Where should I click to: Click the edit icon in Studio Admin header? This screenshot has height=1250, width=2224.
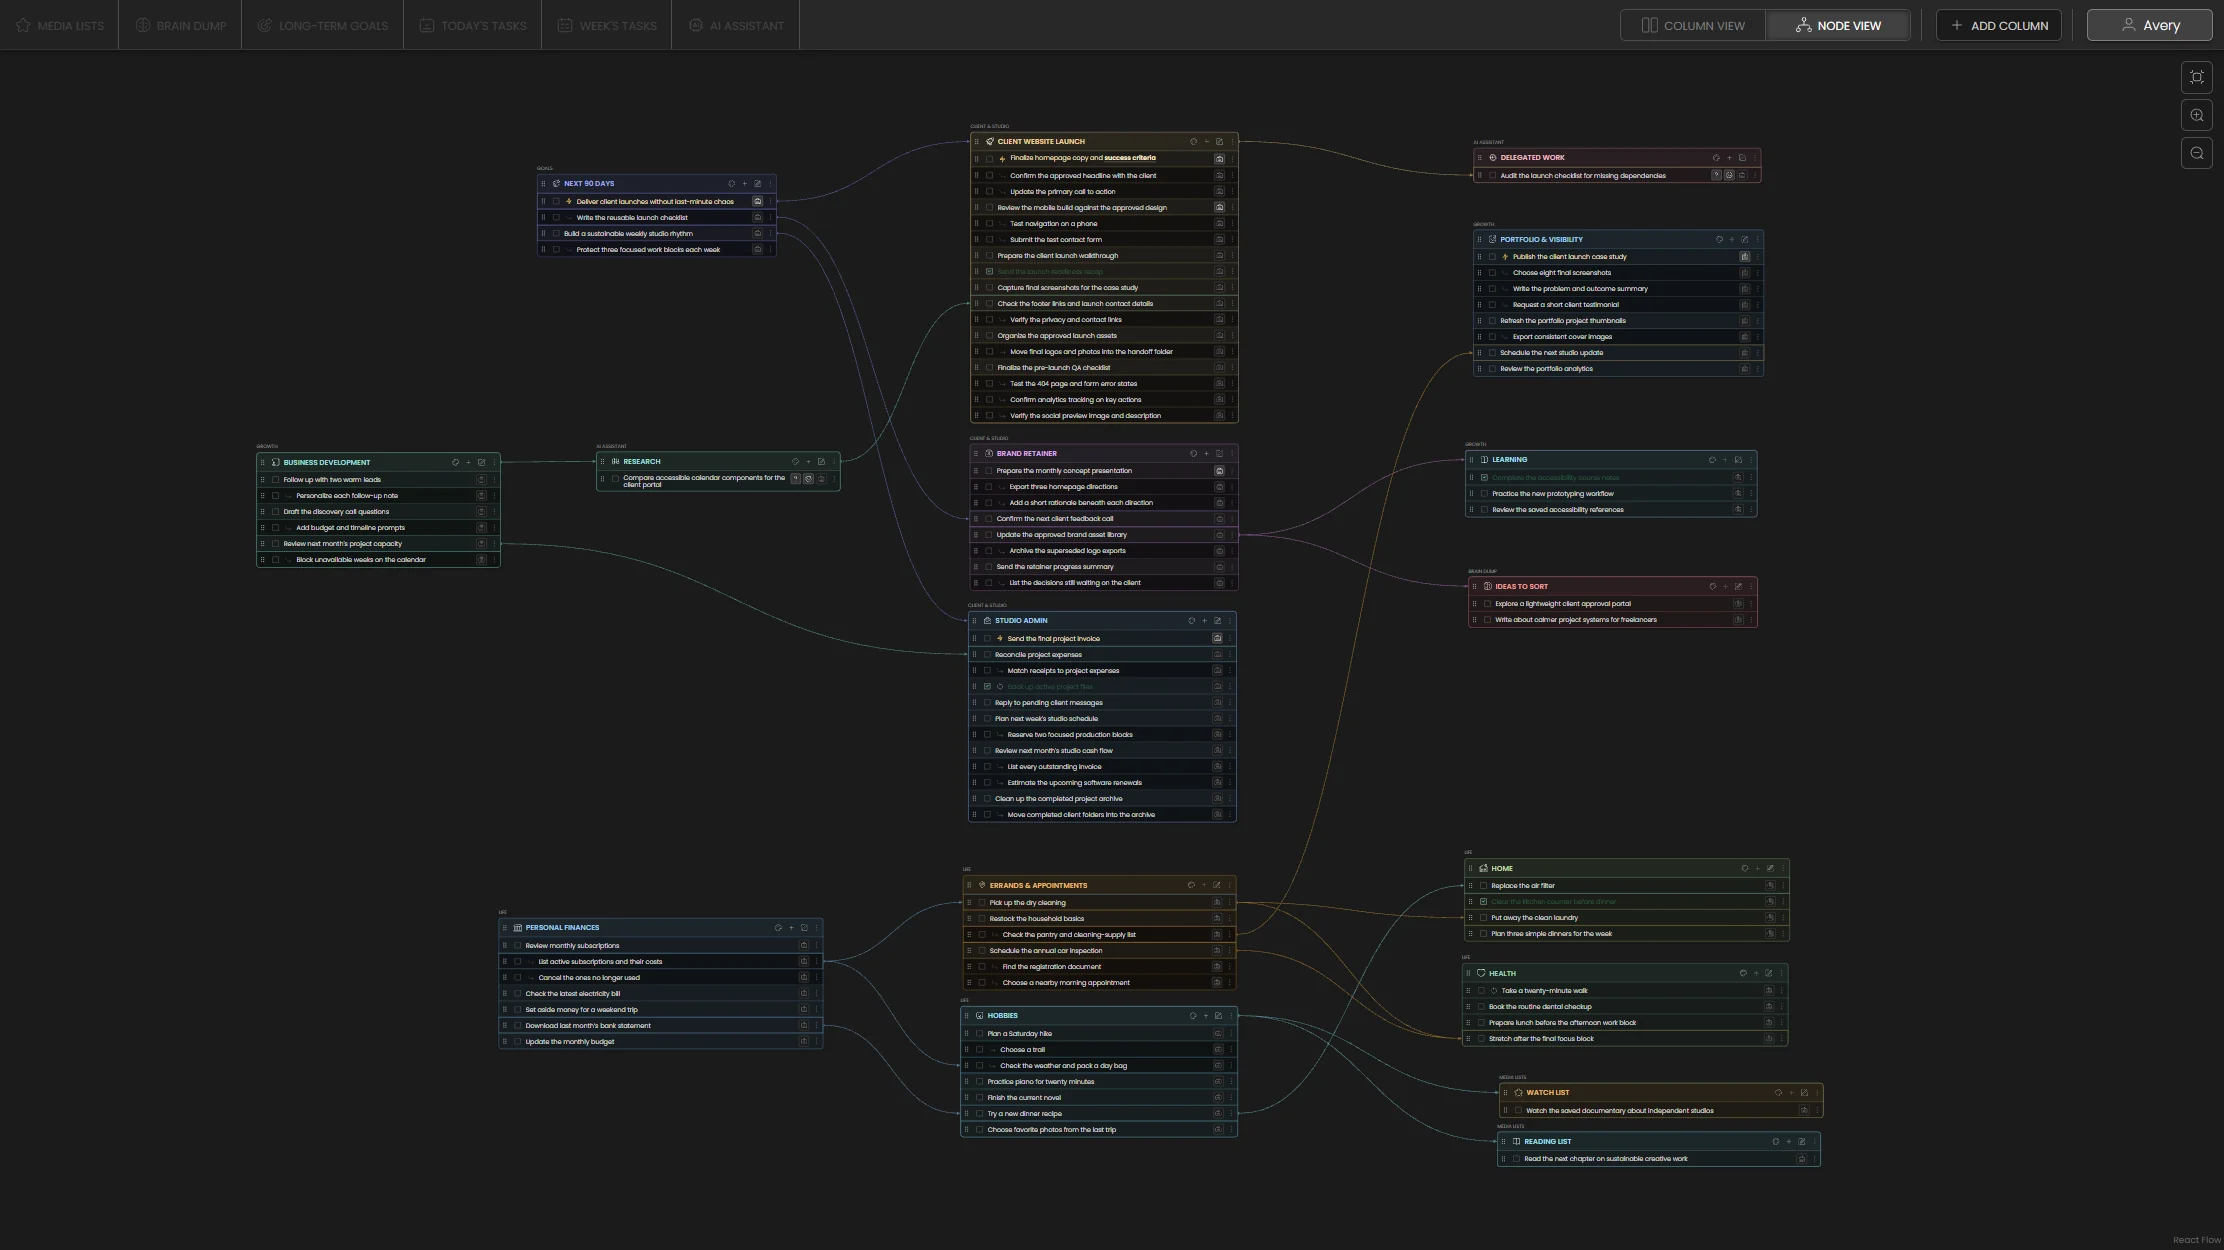[1217, 621]
